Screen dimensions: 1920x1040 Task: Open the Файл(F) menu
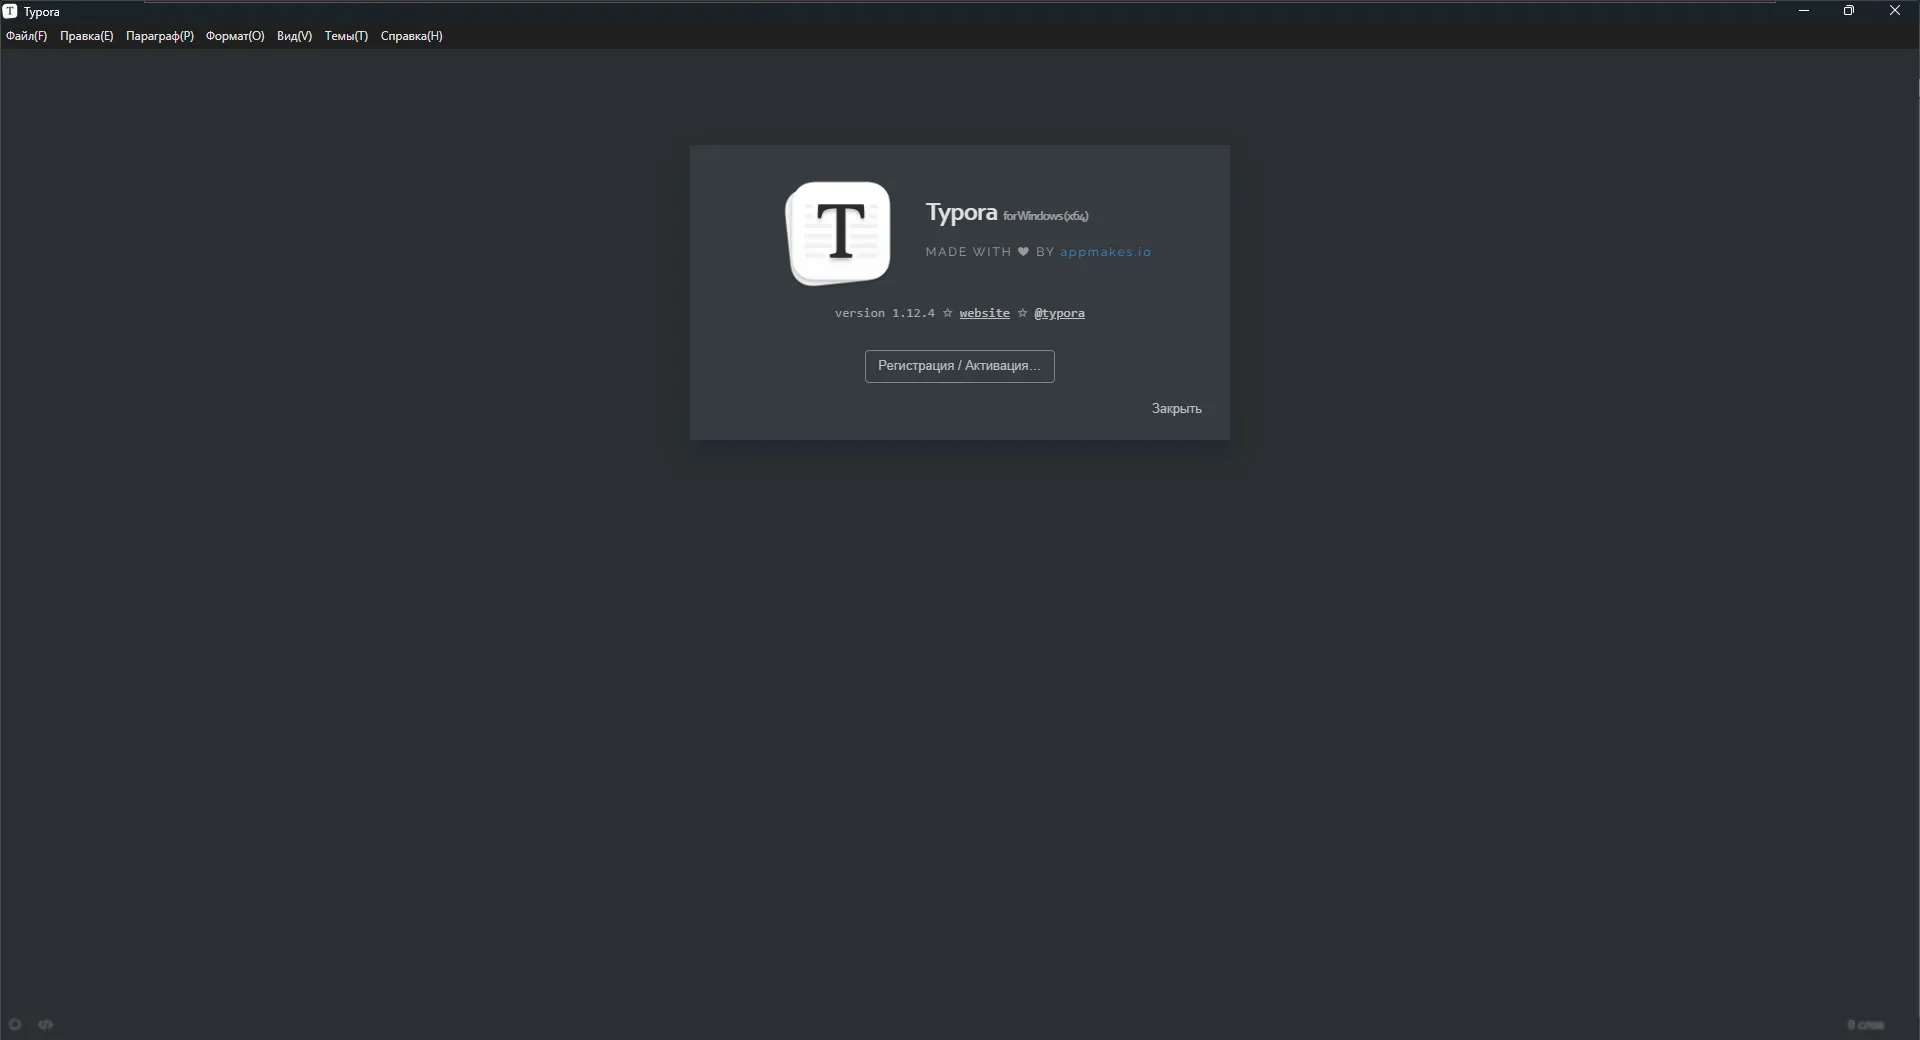[26, 36]
